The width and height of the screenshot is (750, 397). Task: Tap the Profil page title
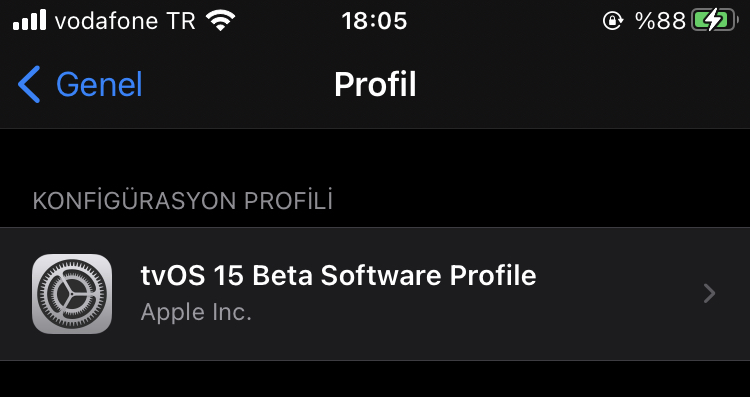point(375,85)
